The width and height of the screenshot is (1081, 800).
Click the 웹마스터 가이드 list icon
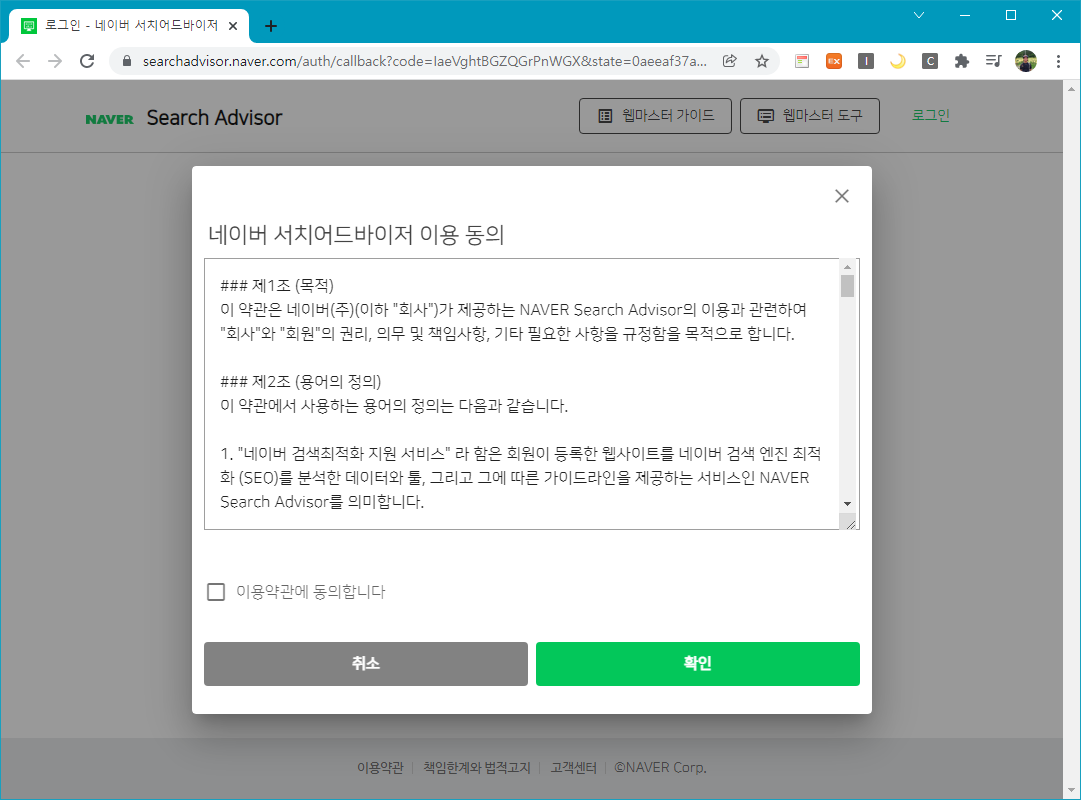tap(605, 116)
